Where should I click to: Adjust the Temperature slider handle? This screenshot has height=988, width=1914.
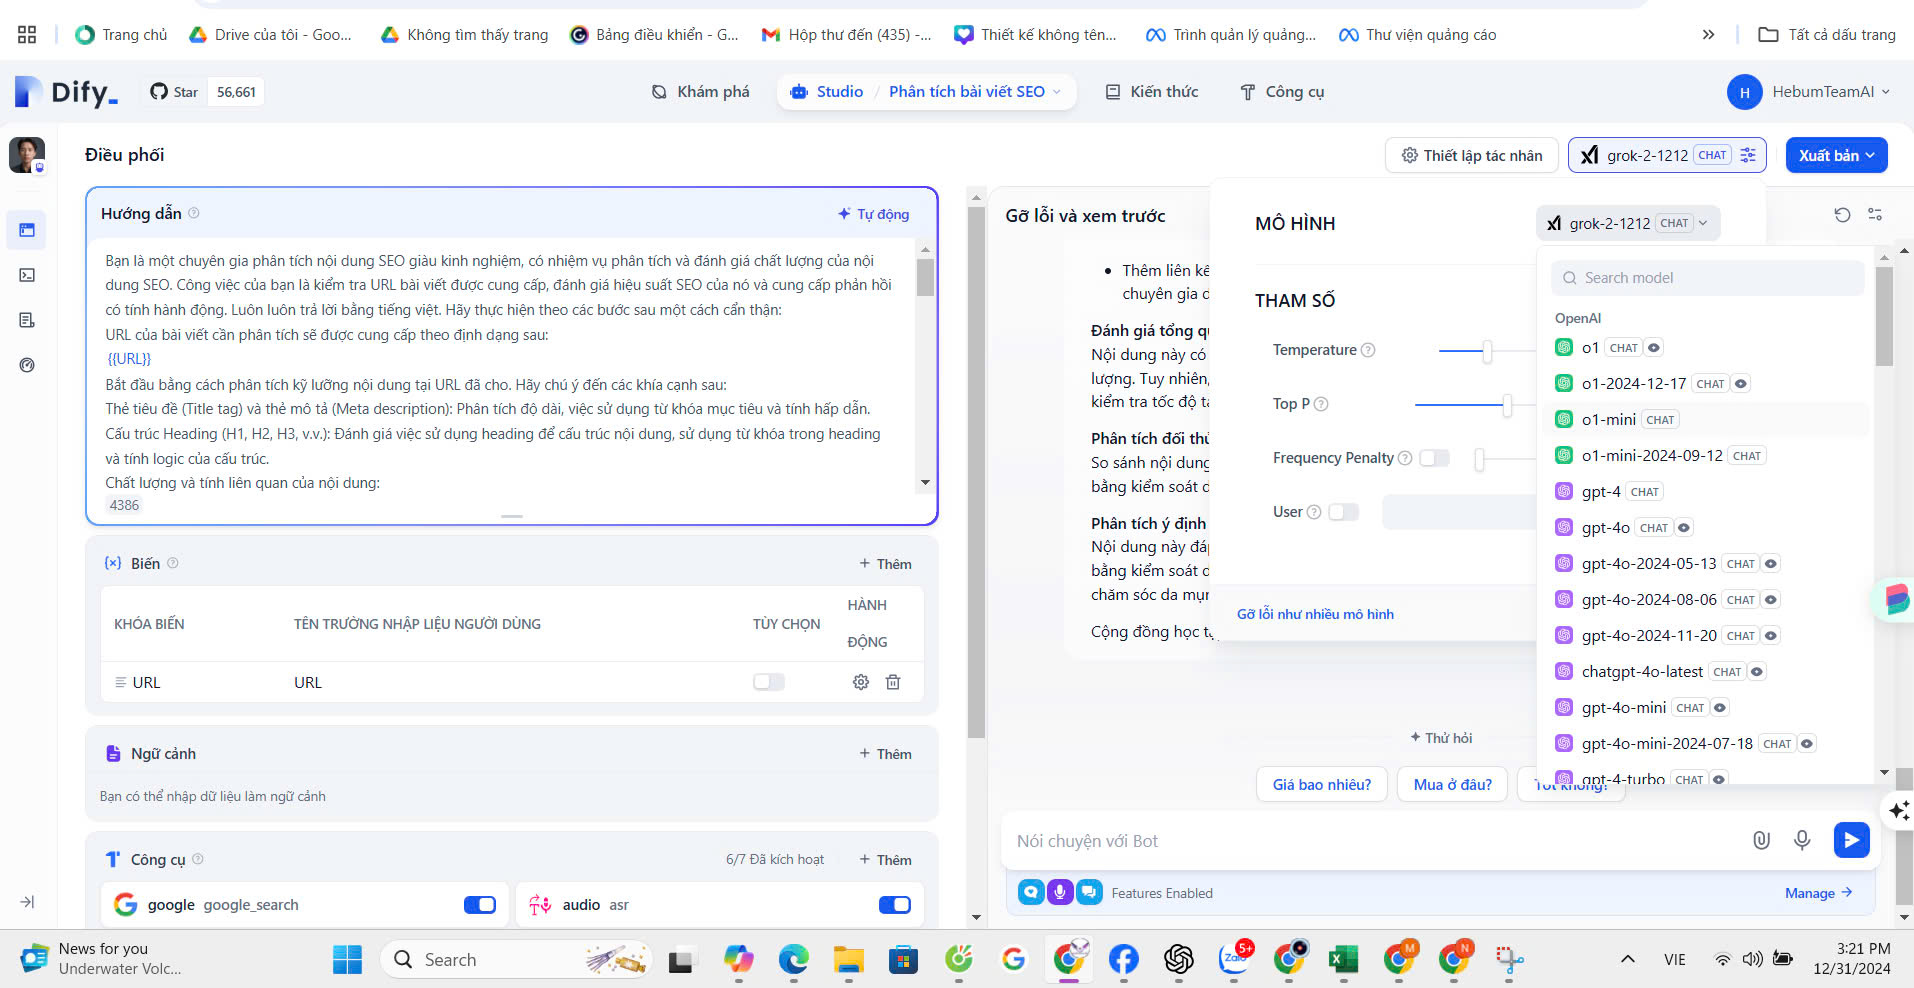pyautogui.click(x=1487, y=351)
